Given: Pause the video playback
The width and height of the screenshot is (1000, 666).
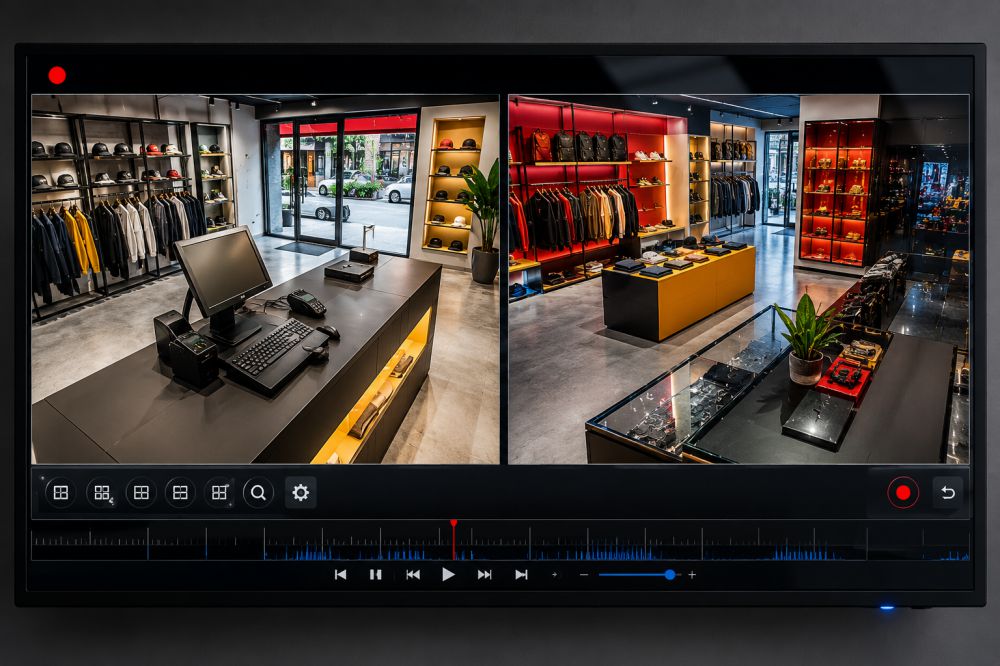Looking at the screenshot, I should click(376, 575).
